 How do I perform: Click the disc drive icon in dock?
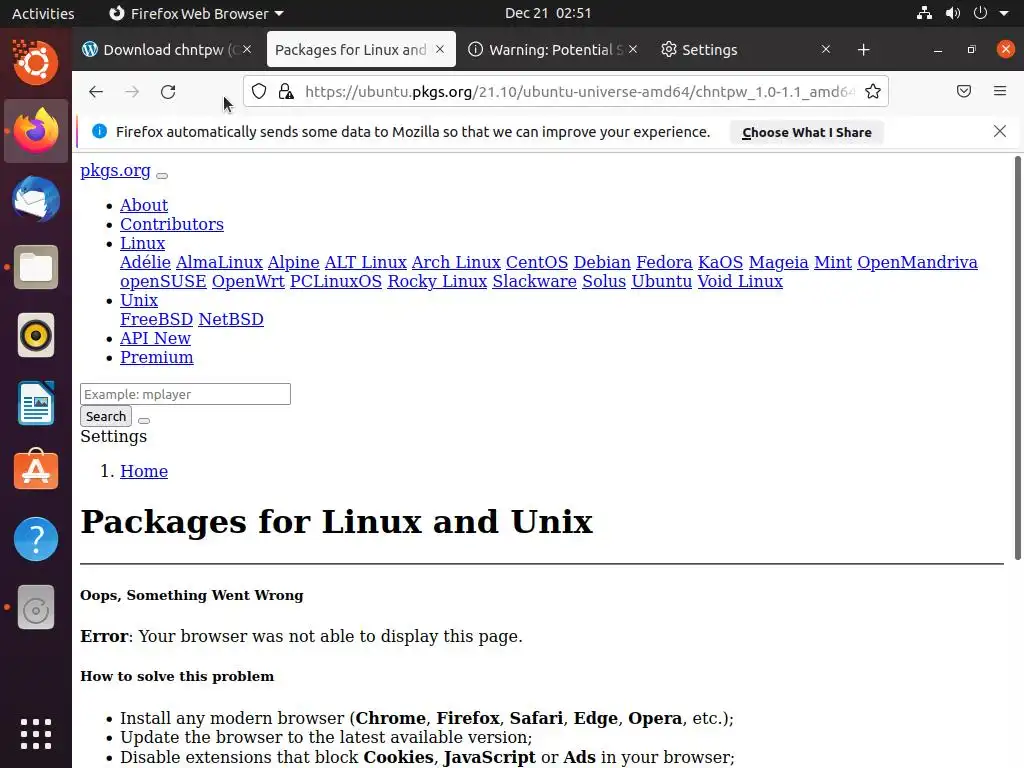(36, 607)
